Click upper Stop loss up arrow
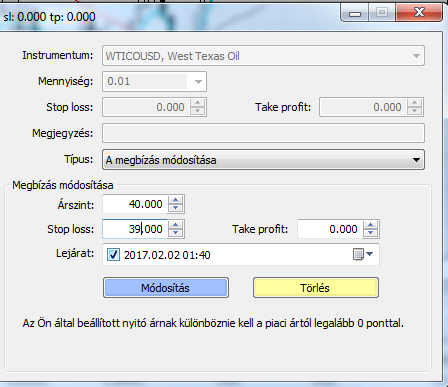The width and height of the screenshot is (448, 387). point(197,103)
